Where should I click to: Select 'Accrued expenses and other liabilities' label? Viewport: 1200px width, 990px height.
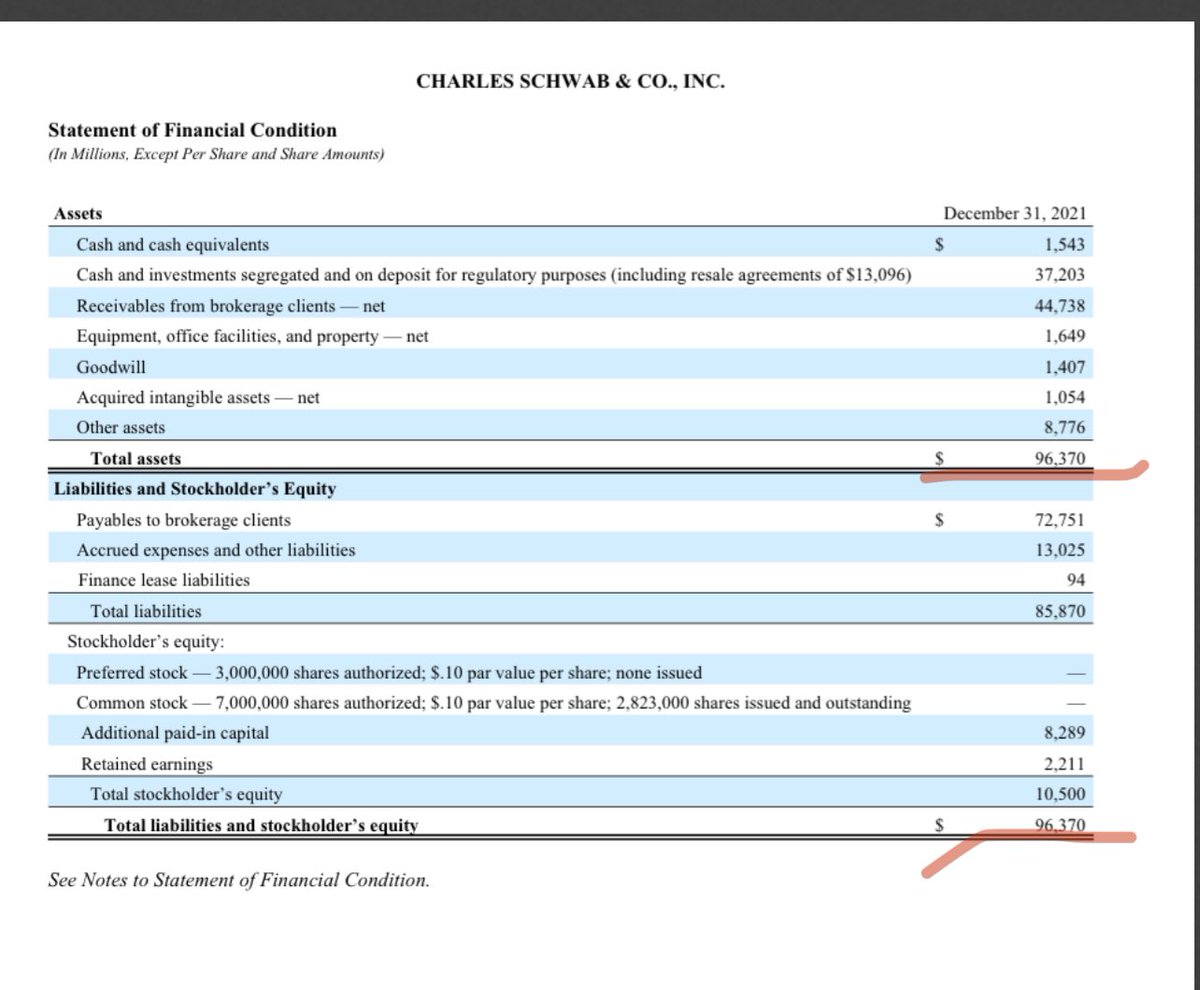[x=216, y=550]
